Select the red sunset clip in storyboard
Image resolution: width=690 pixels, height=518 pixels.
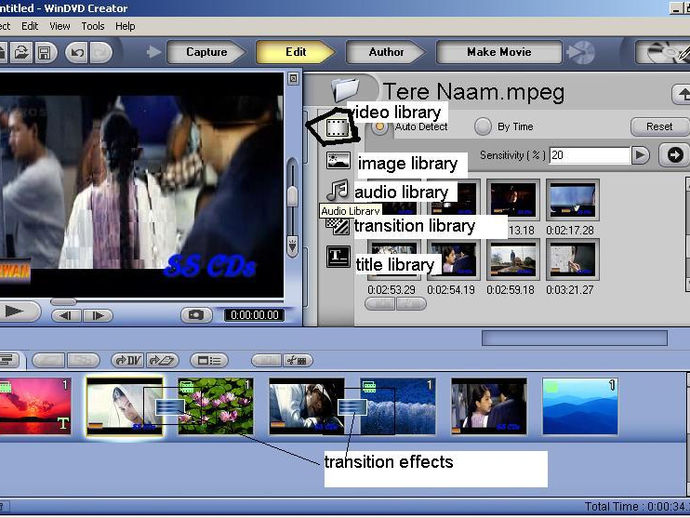point(35,406)
